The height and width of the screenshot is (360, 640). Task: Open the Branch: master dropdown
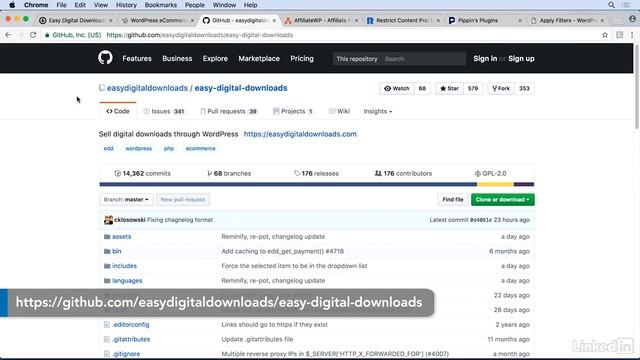(x=126, y=200)
